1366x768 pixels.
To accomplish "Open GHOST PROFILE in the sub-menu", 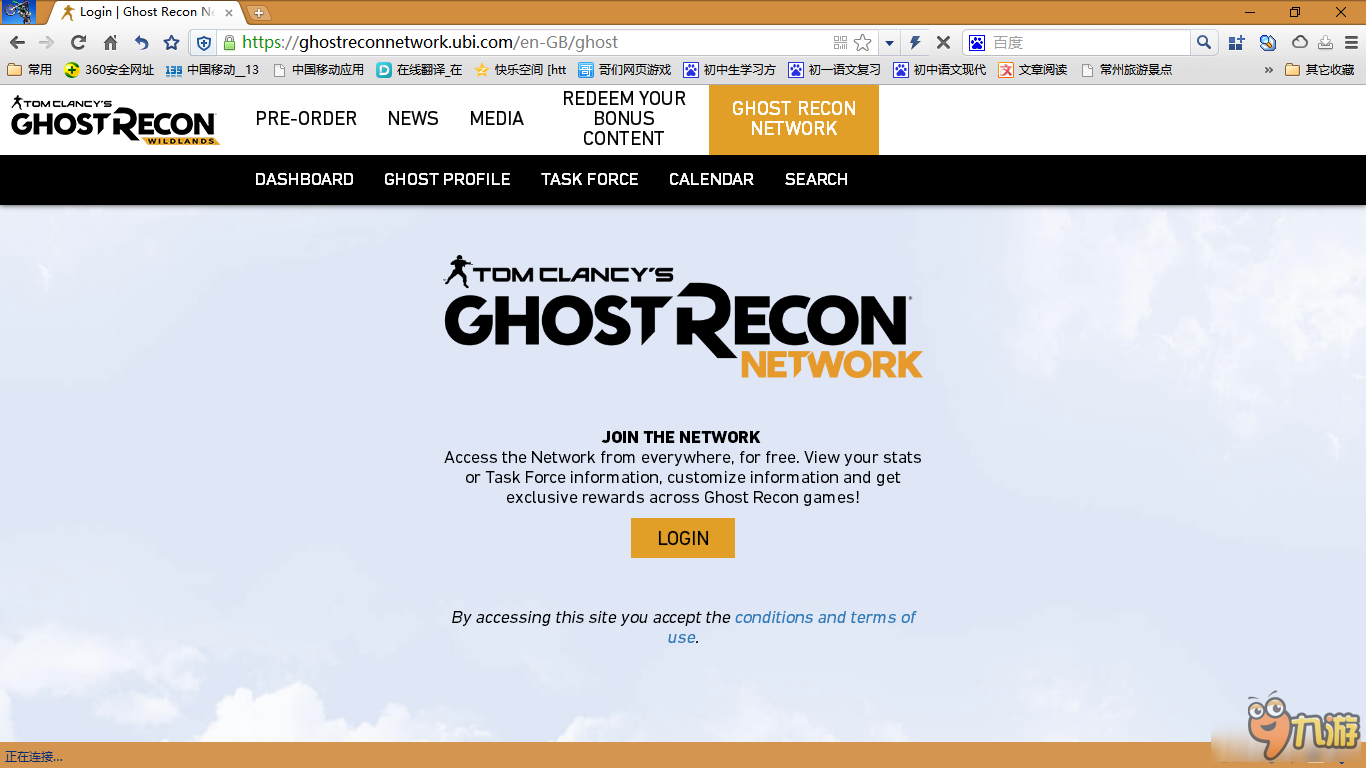I will [x=447, y=179].
